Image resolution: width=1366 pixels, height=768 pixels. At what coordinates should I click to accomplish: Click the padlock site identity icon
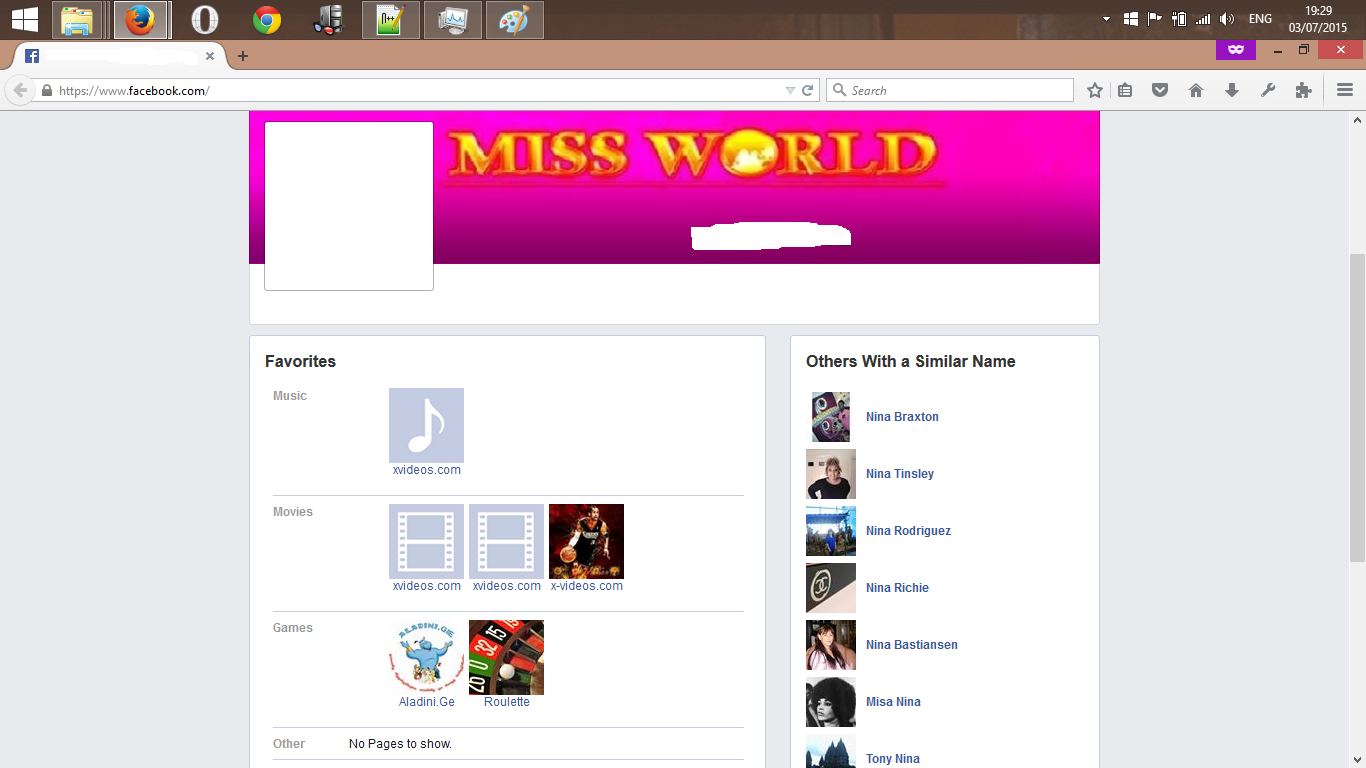point(46,90)
